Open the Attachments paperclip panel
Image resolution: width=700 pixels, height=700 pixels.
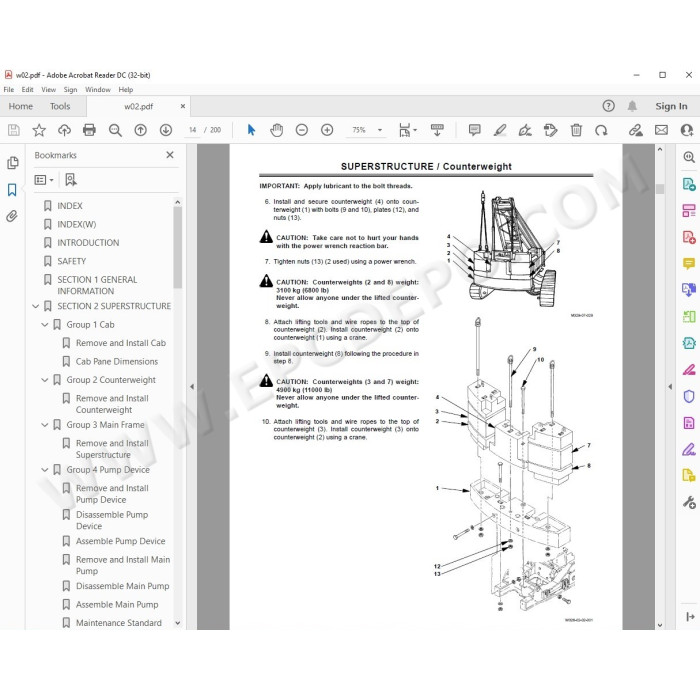pos(12,217)
